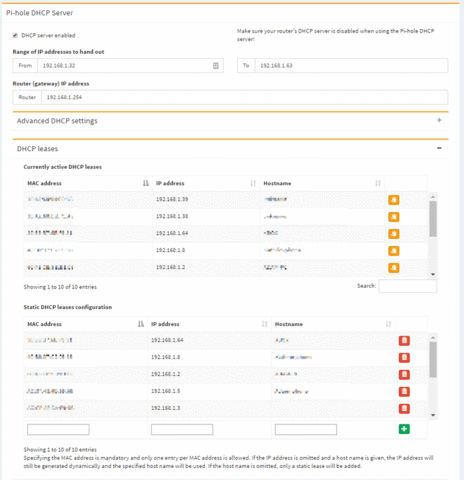Focus the Search field for active leases

pyautogui.click(x=407, y=286)
